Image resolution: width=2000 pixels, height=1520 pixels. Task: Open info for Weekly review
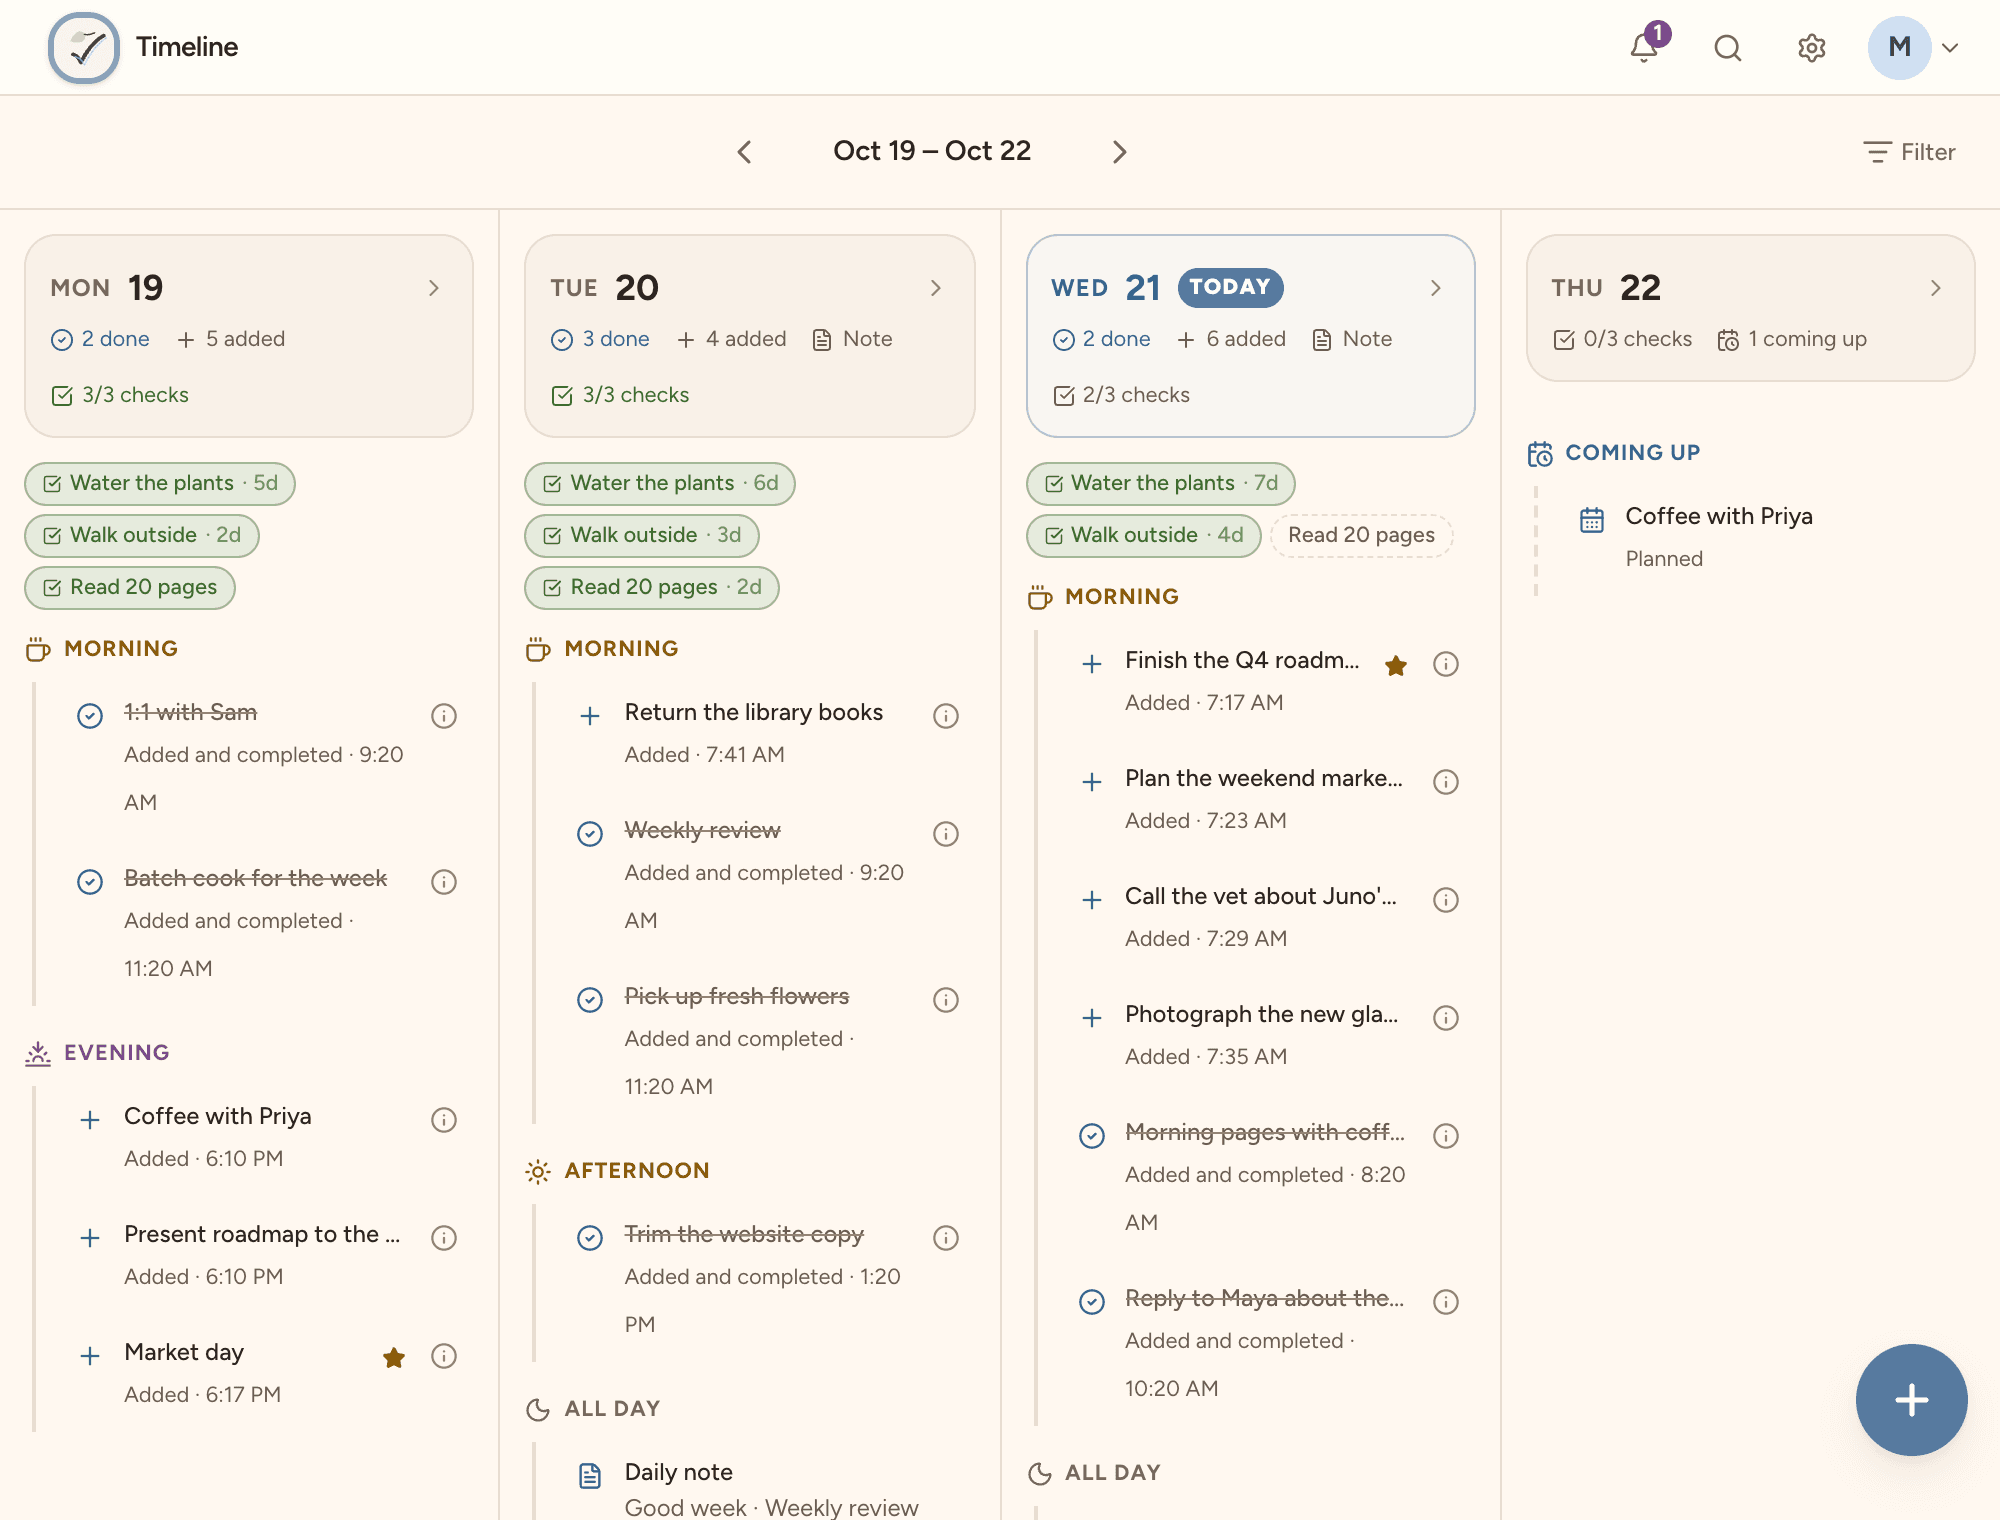(946, 833)
